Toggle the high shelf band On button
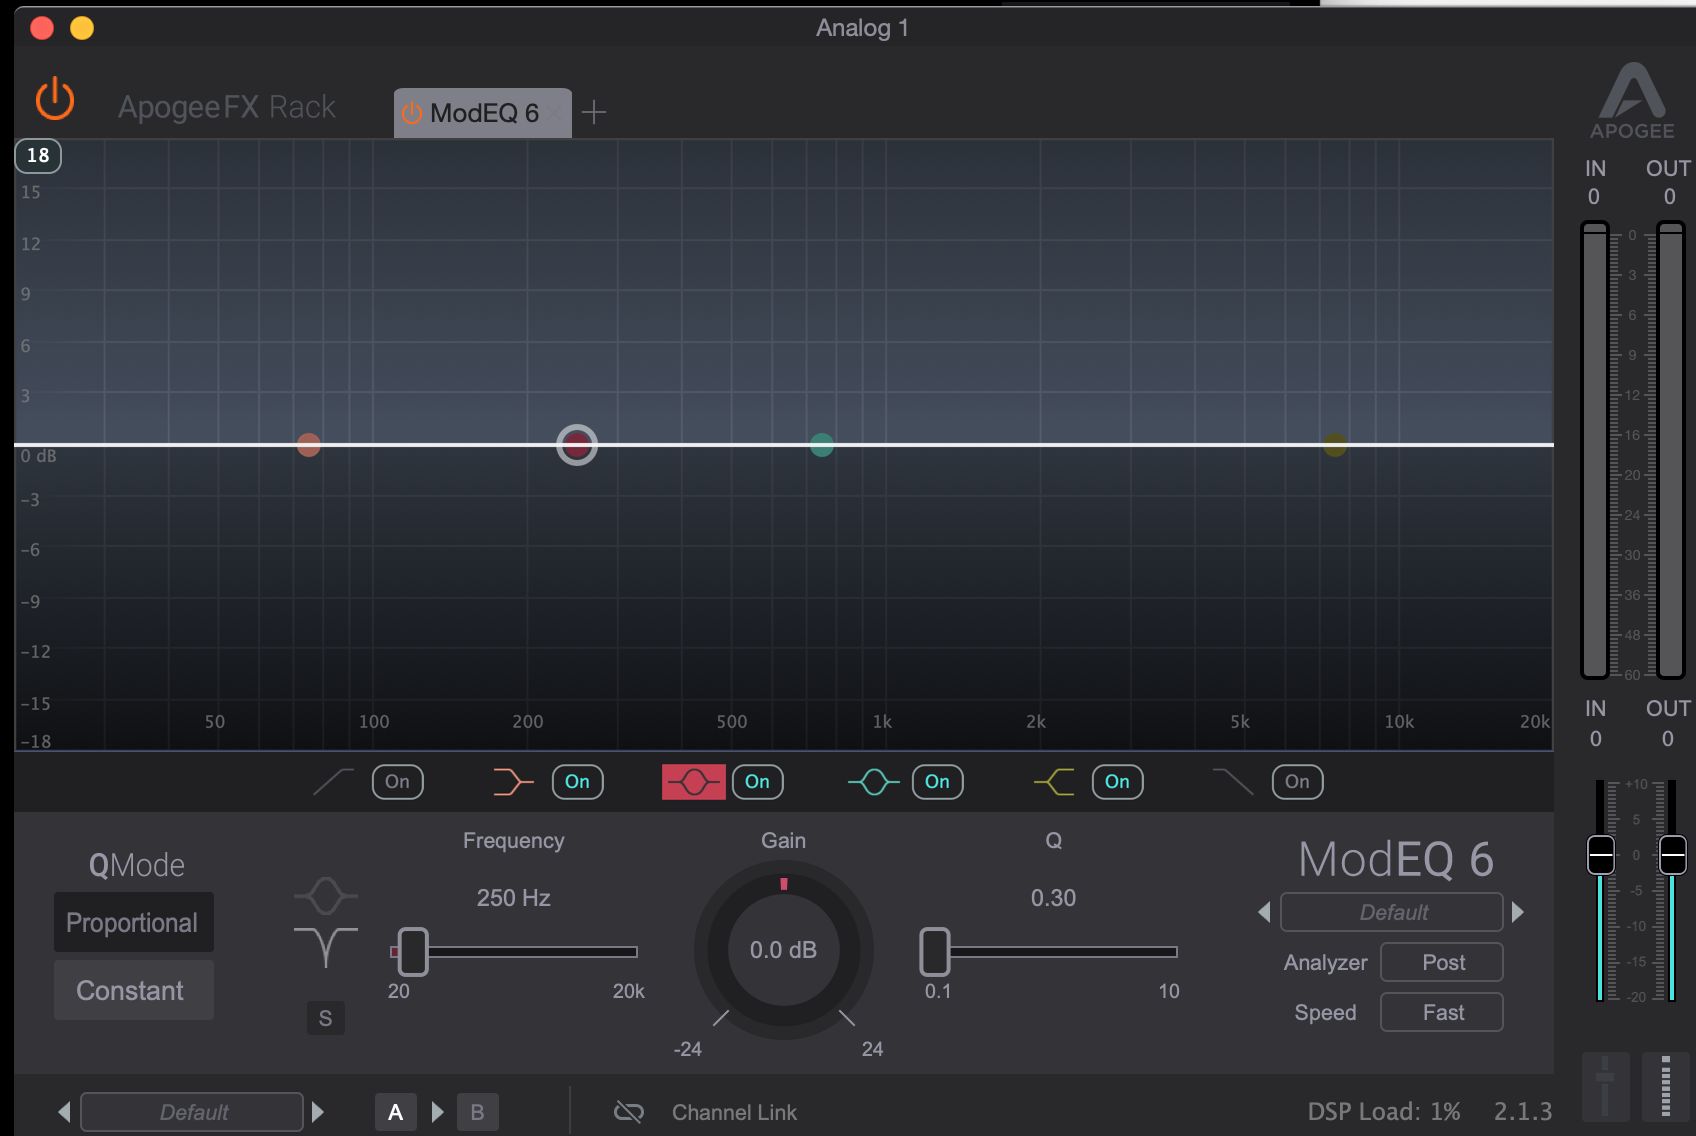 coord(1118,782)
